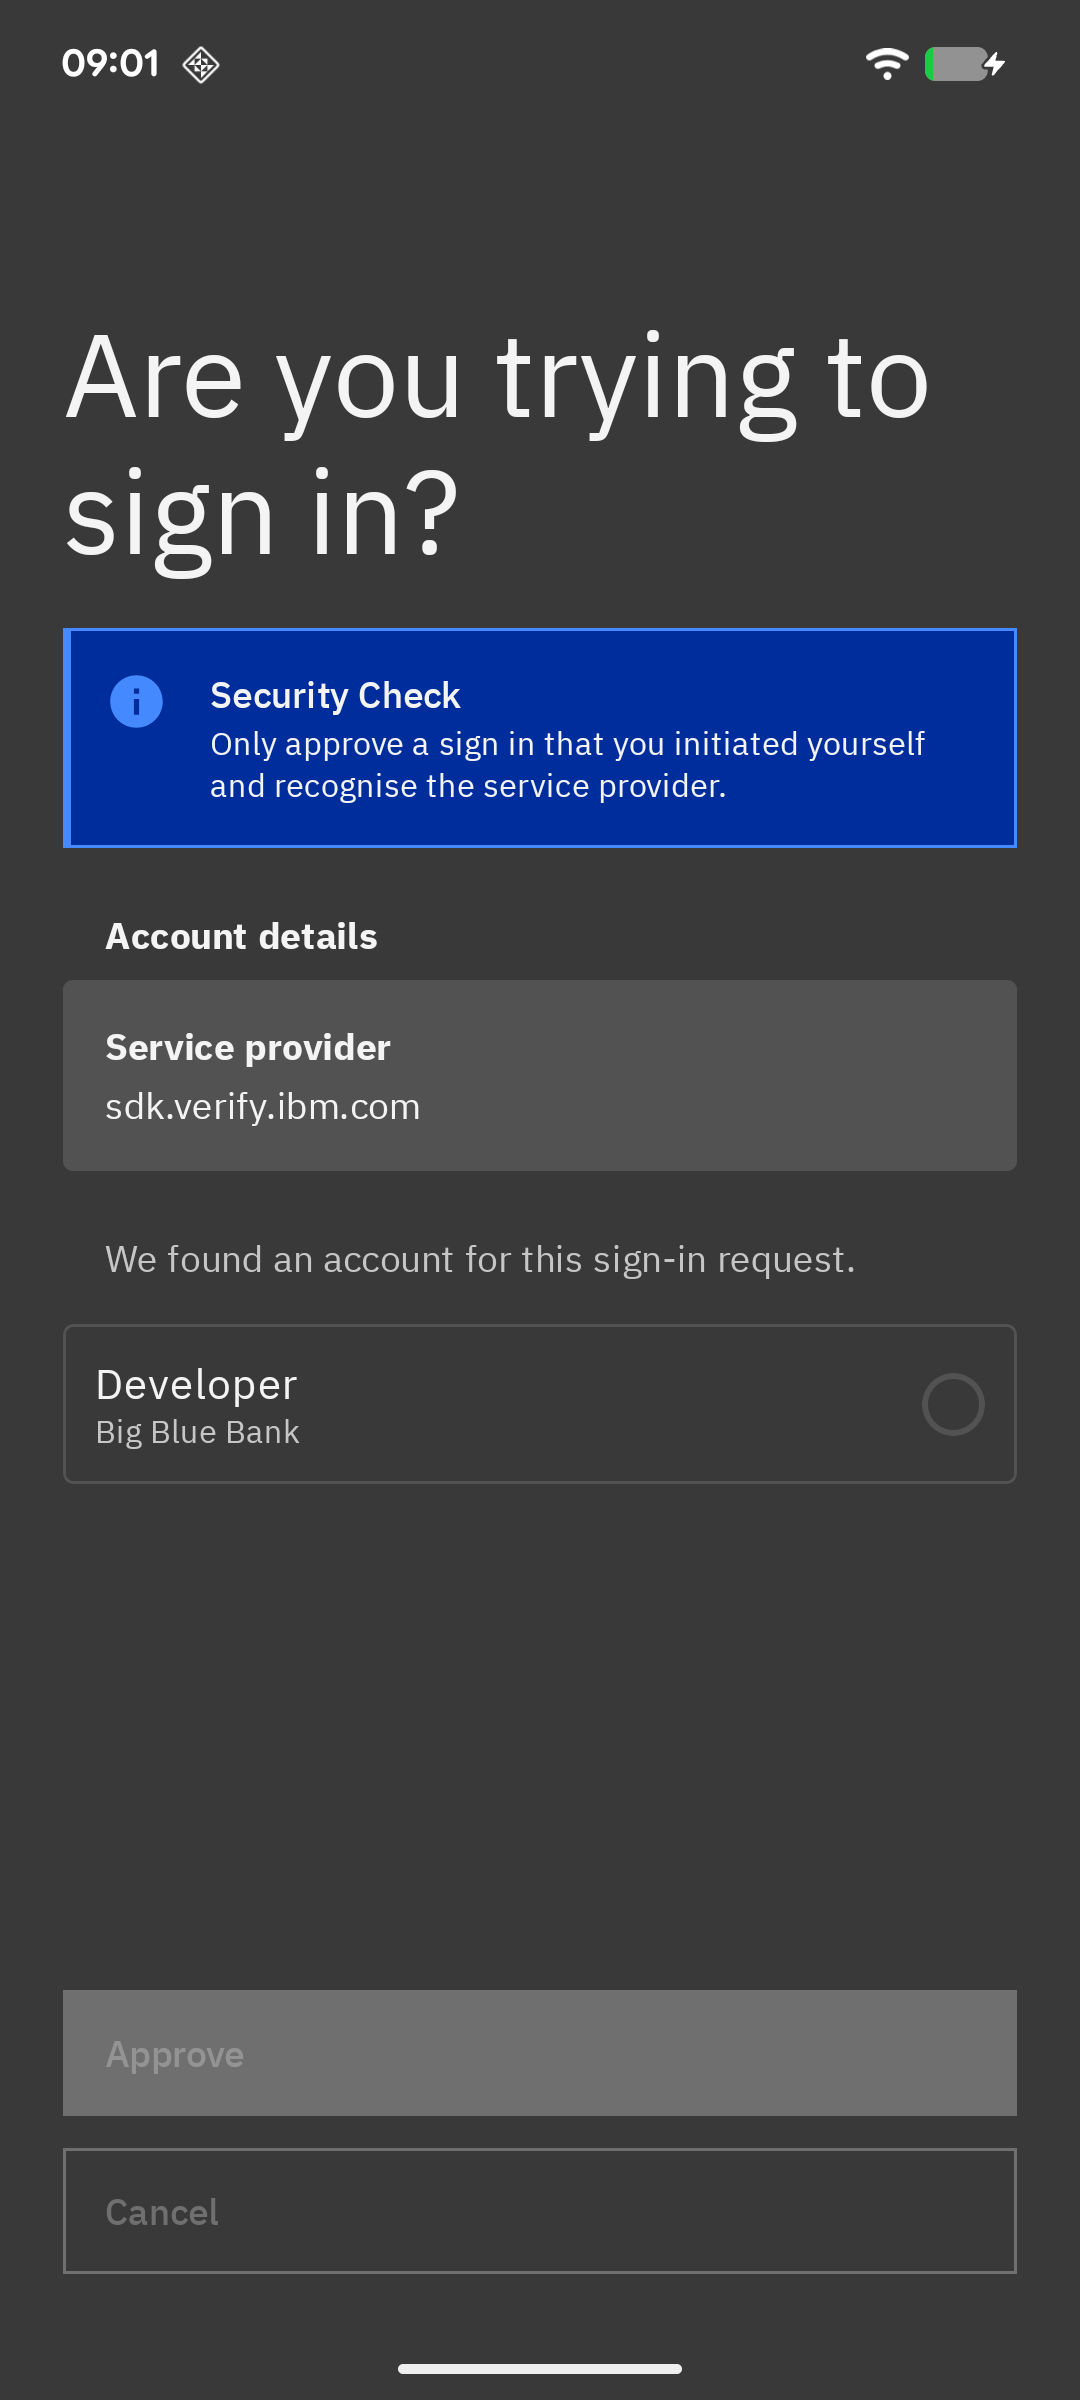Tap the Wi-Fi status icon

coord(887,64)
